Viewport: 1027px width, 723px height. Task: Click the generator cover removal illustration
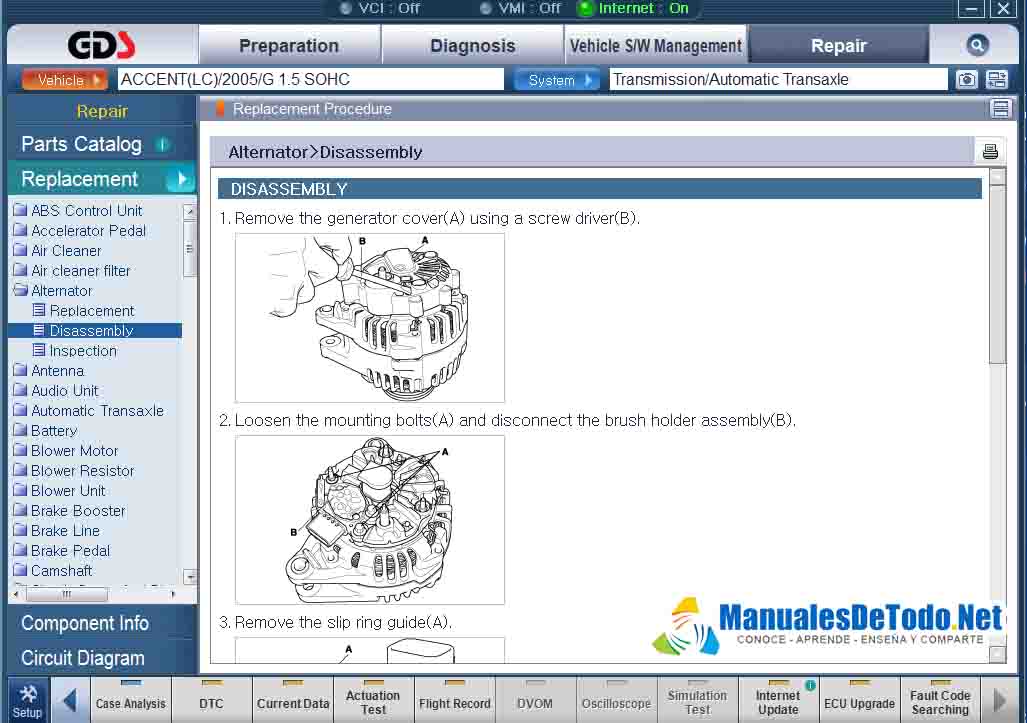pyautogui.click(x=370, y=318)
